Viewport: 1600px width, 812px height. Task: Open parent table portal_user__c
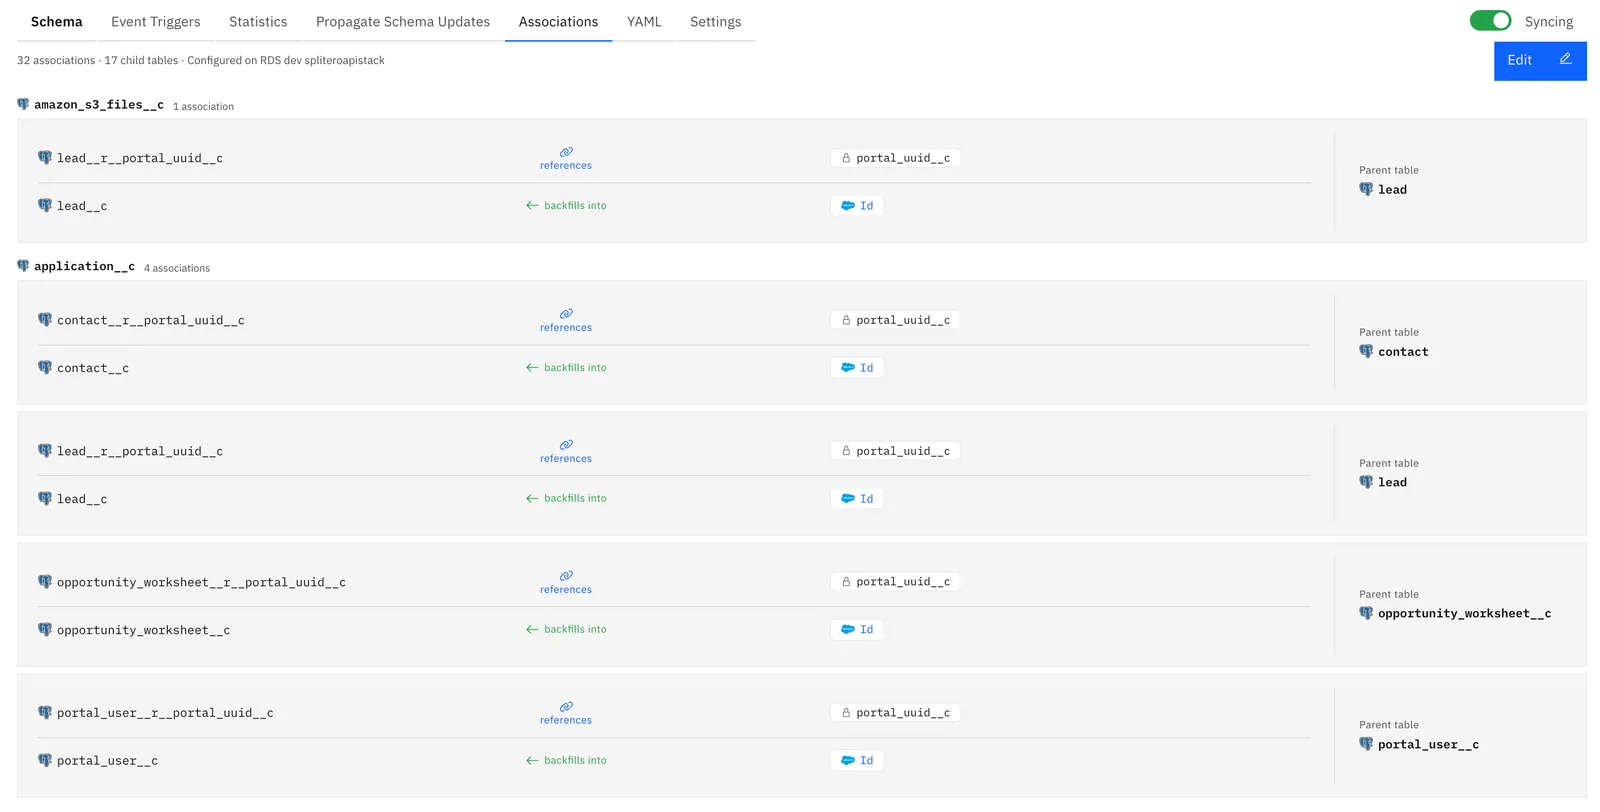point(1428,745)
